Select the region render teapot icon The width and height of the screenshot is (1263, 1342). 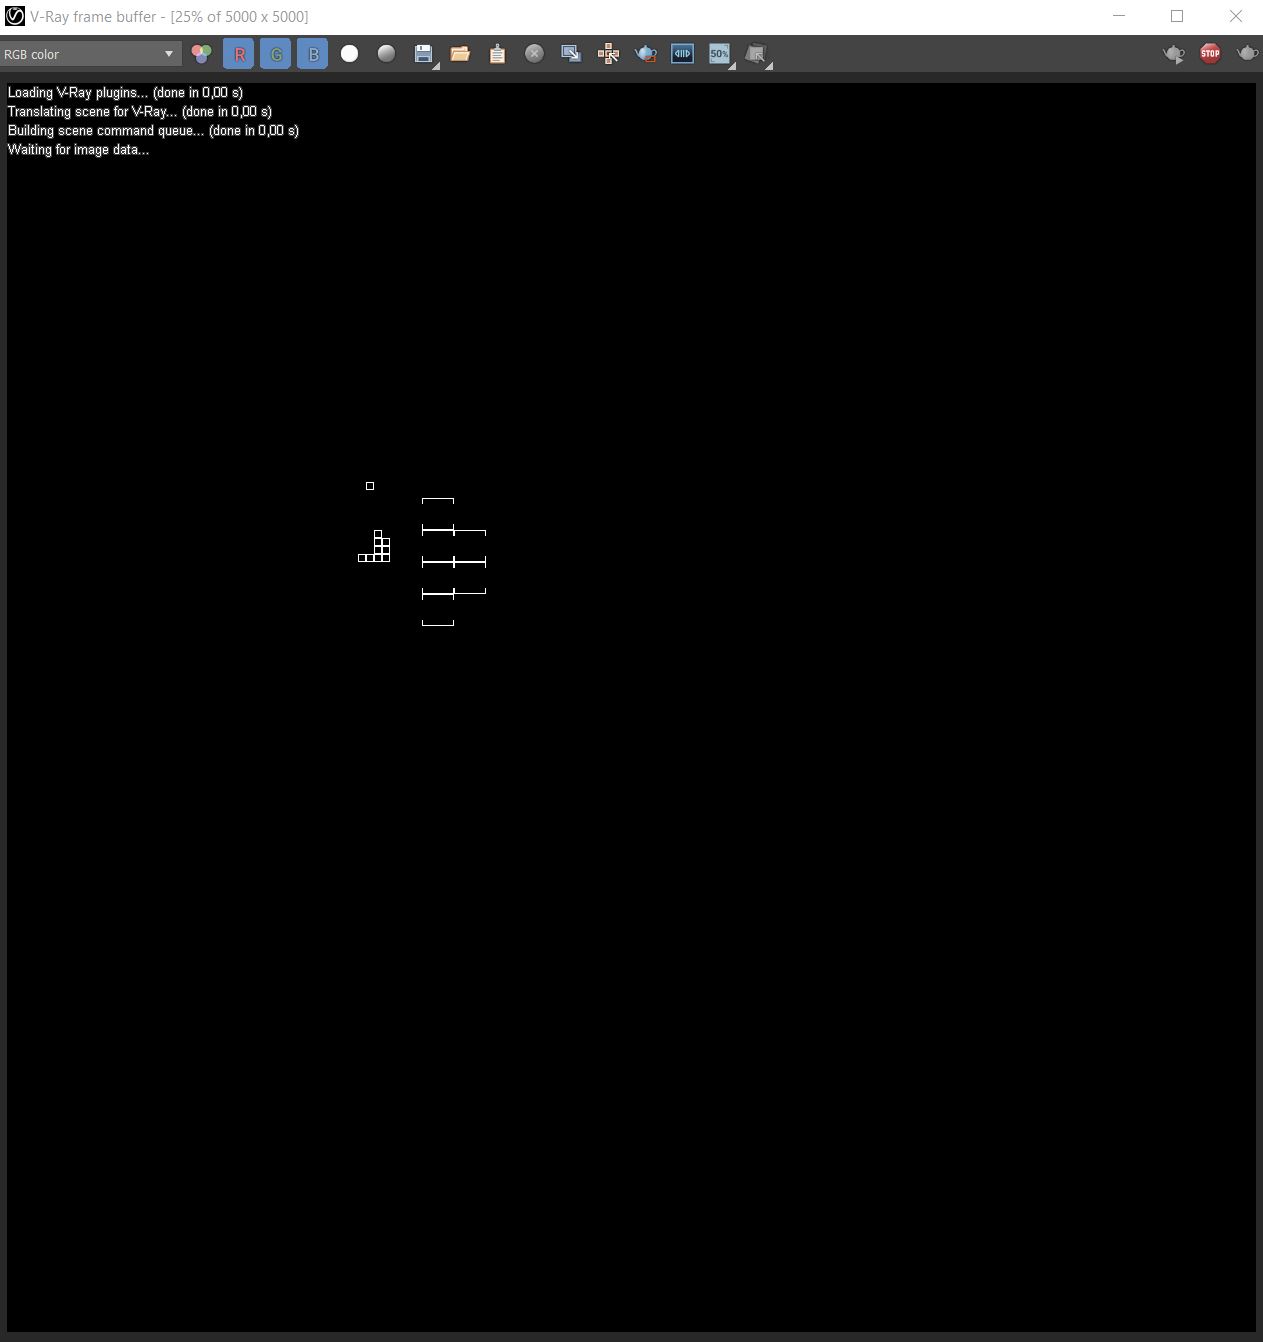[x=645, y=54]
